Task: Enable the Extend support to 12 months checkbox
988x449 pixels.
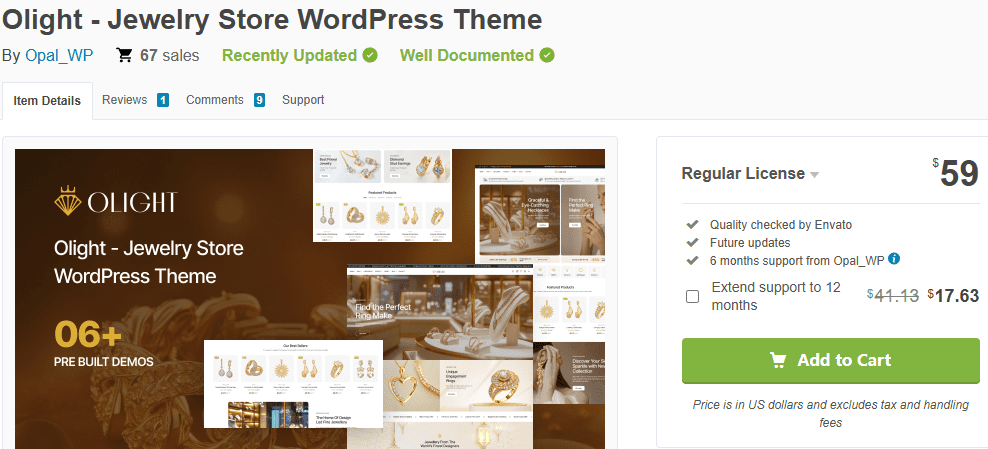Action: point(692,296)
